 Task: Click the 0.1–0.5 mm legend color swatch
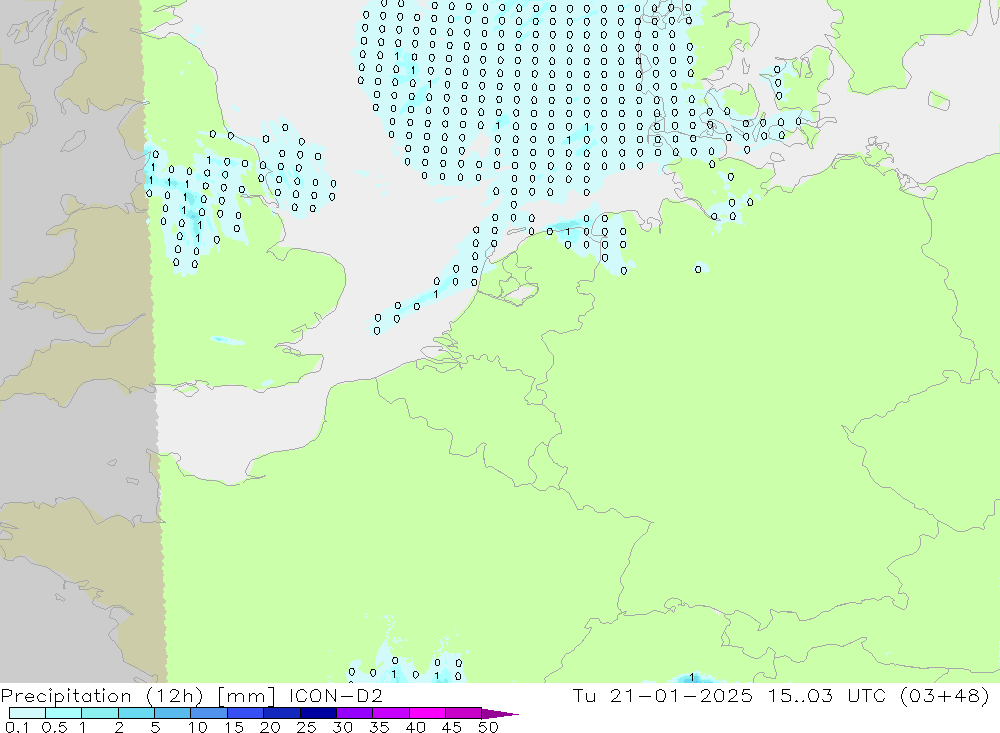pos(27,713)
